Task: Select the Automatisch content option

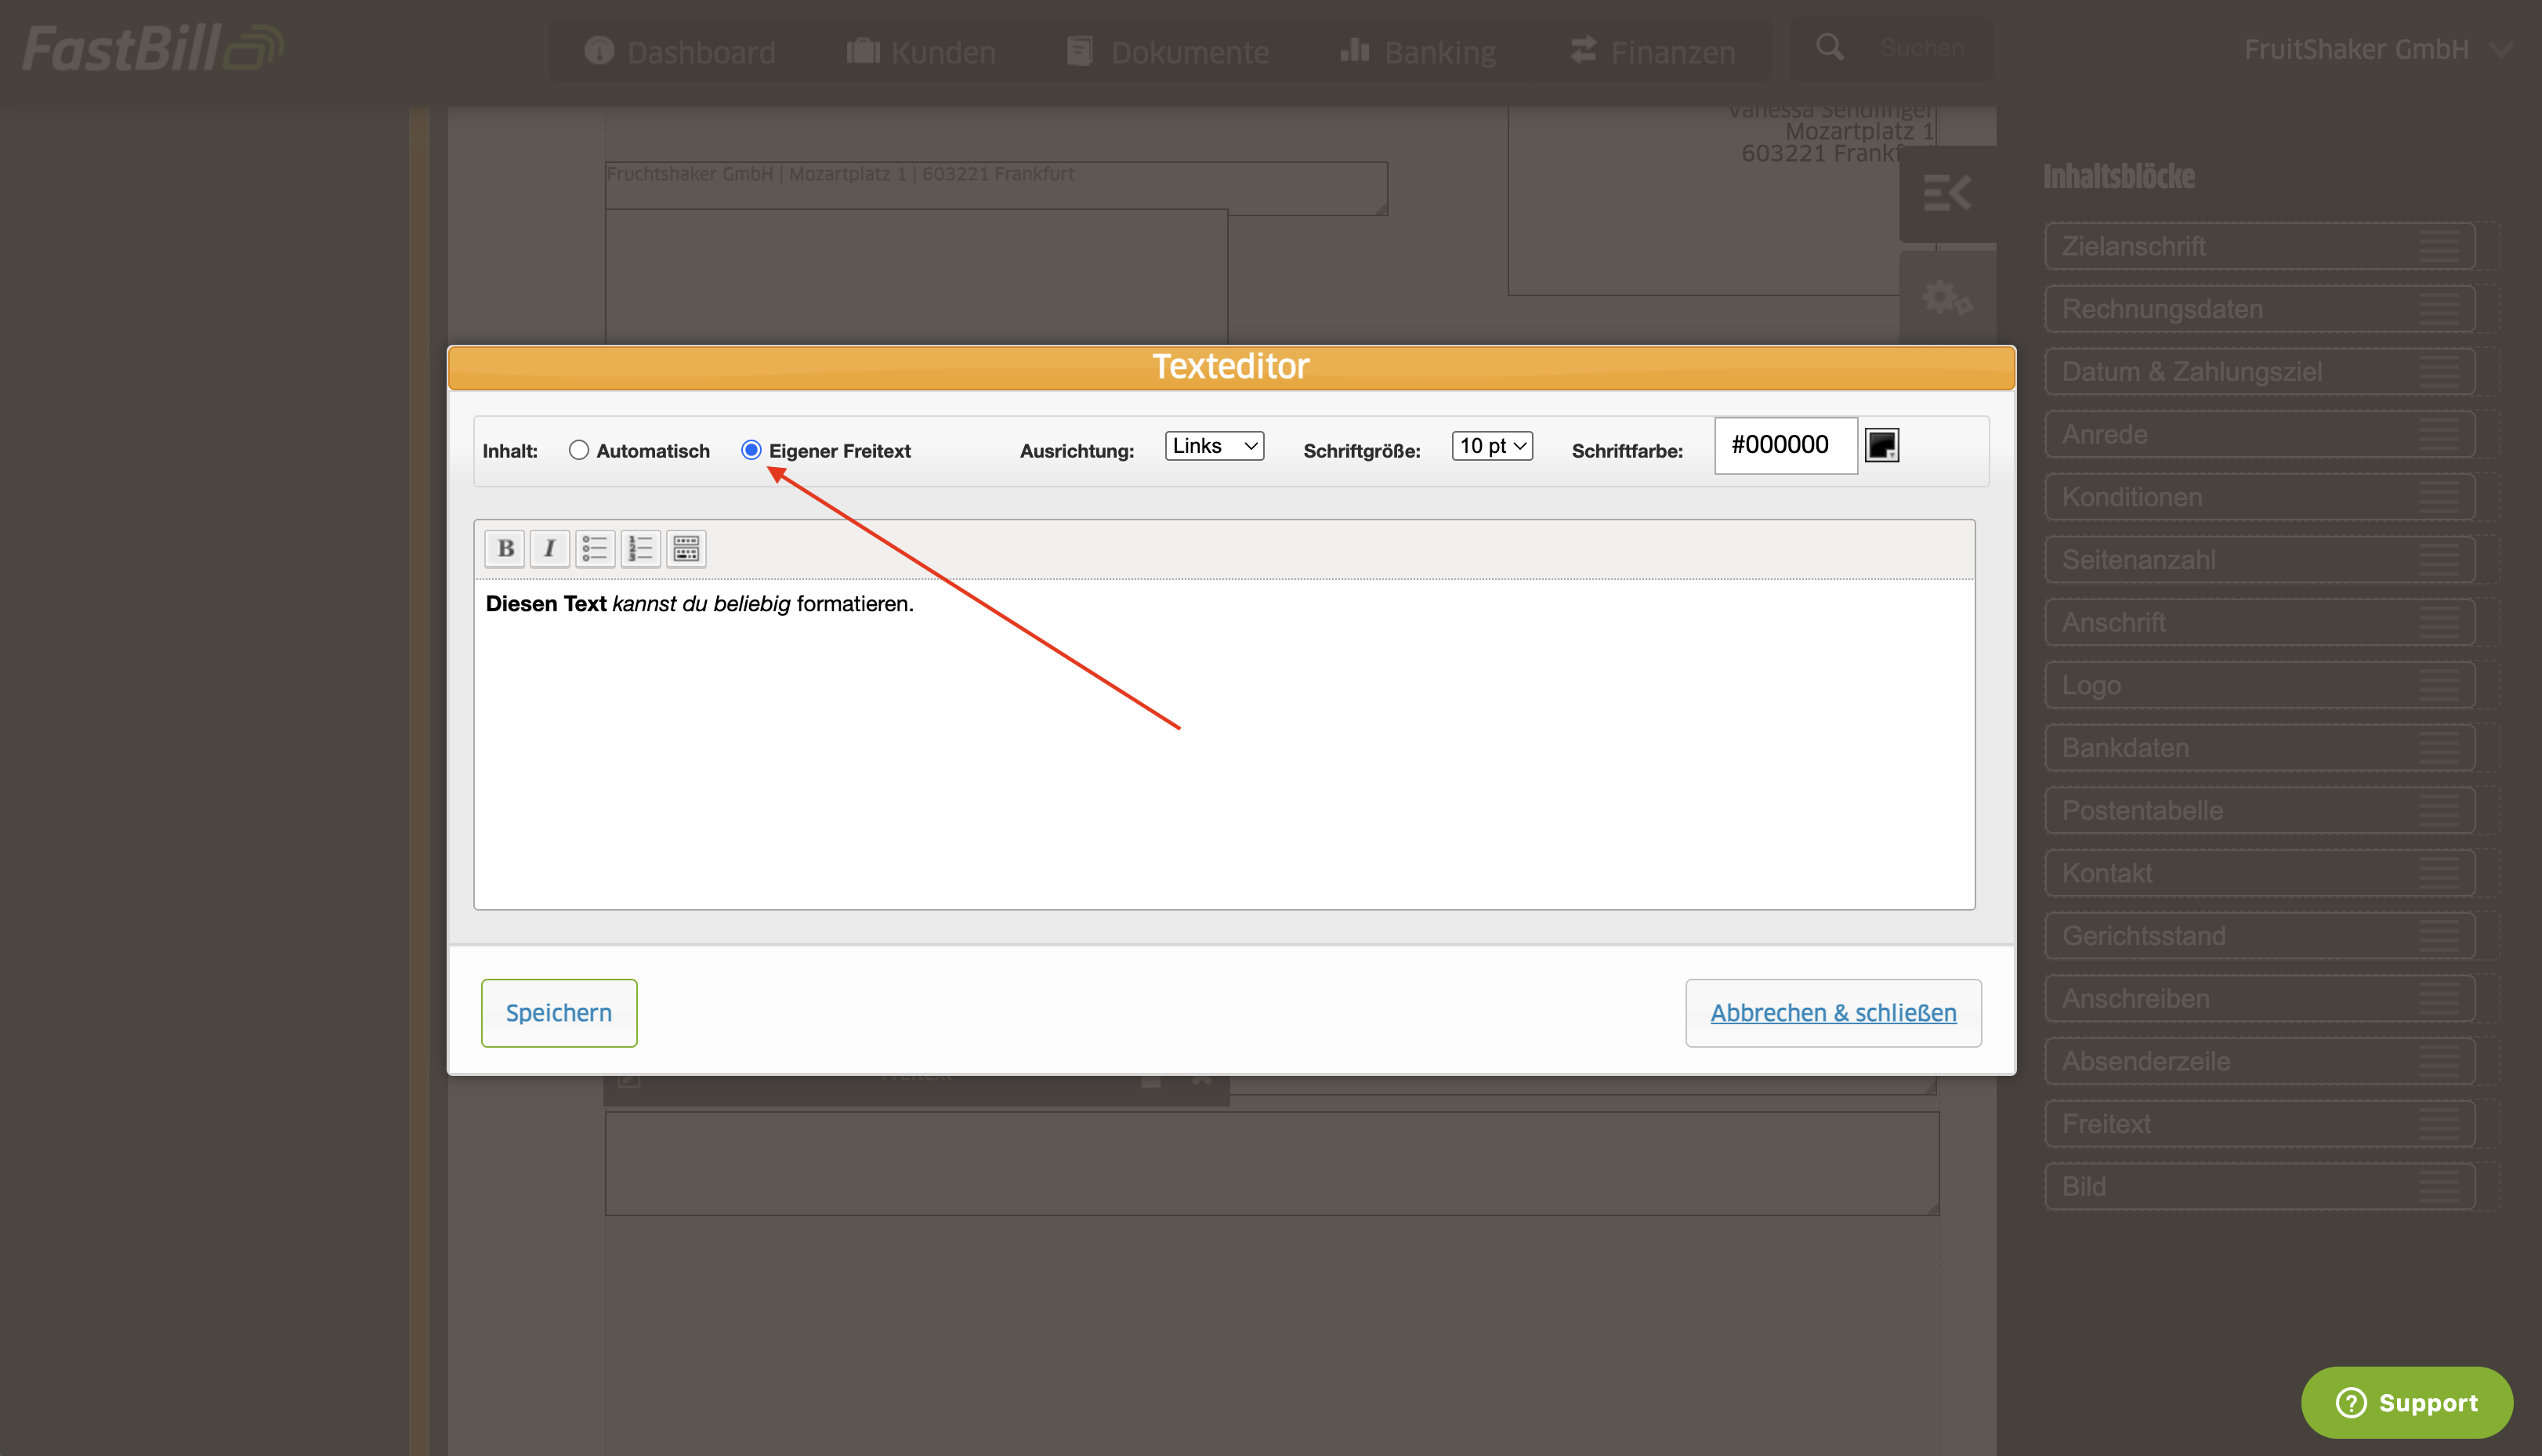Action: tap(578, 450)
